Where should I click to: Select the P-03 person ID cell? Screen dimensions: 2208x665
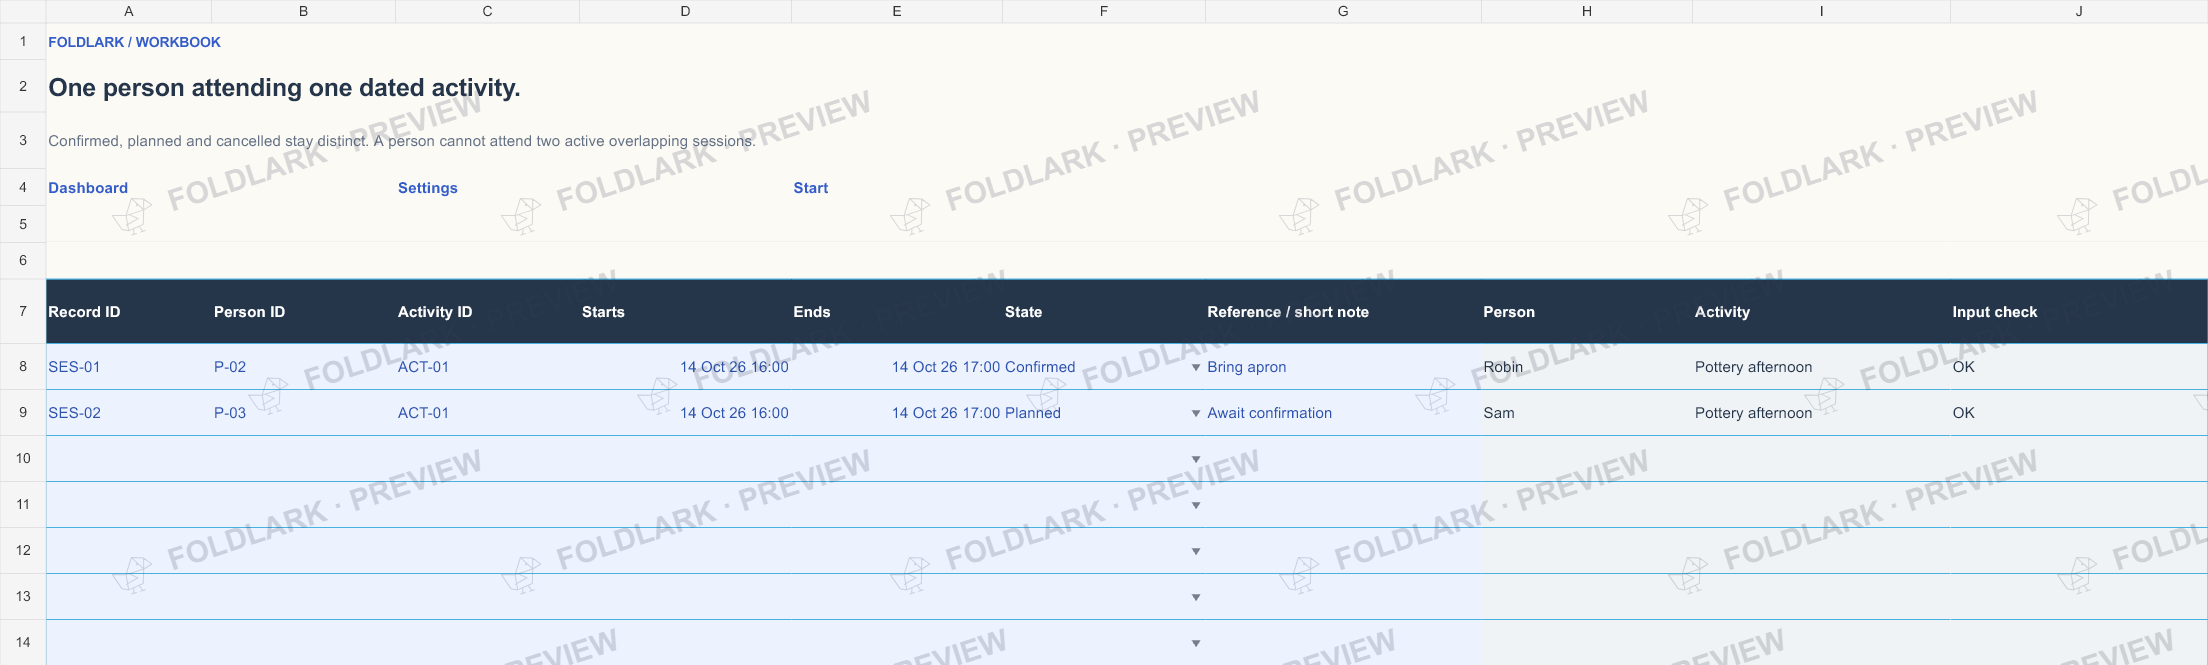(304, 413)
